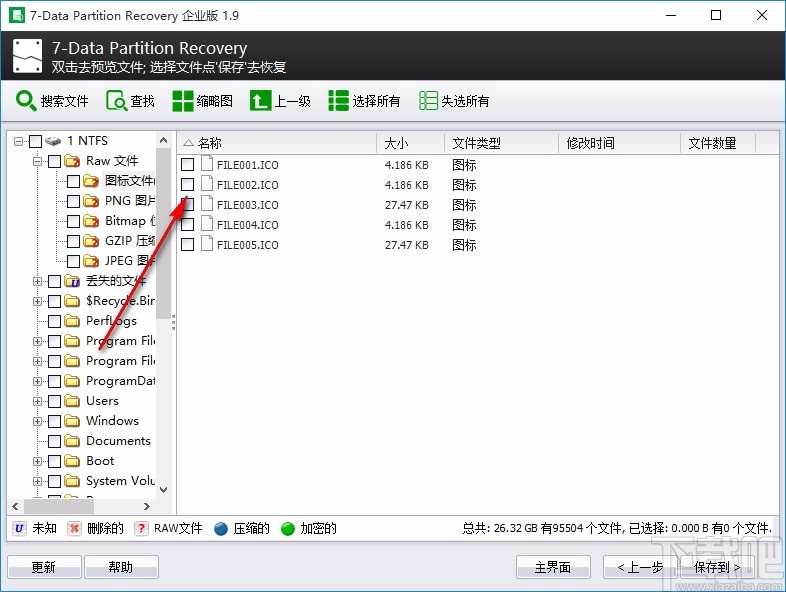Sort by 大小 column header

click(x=410, y=143)
